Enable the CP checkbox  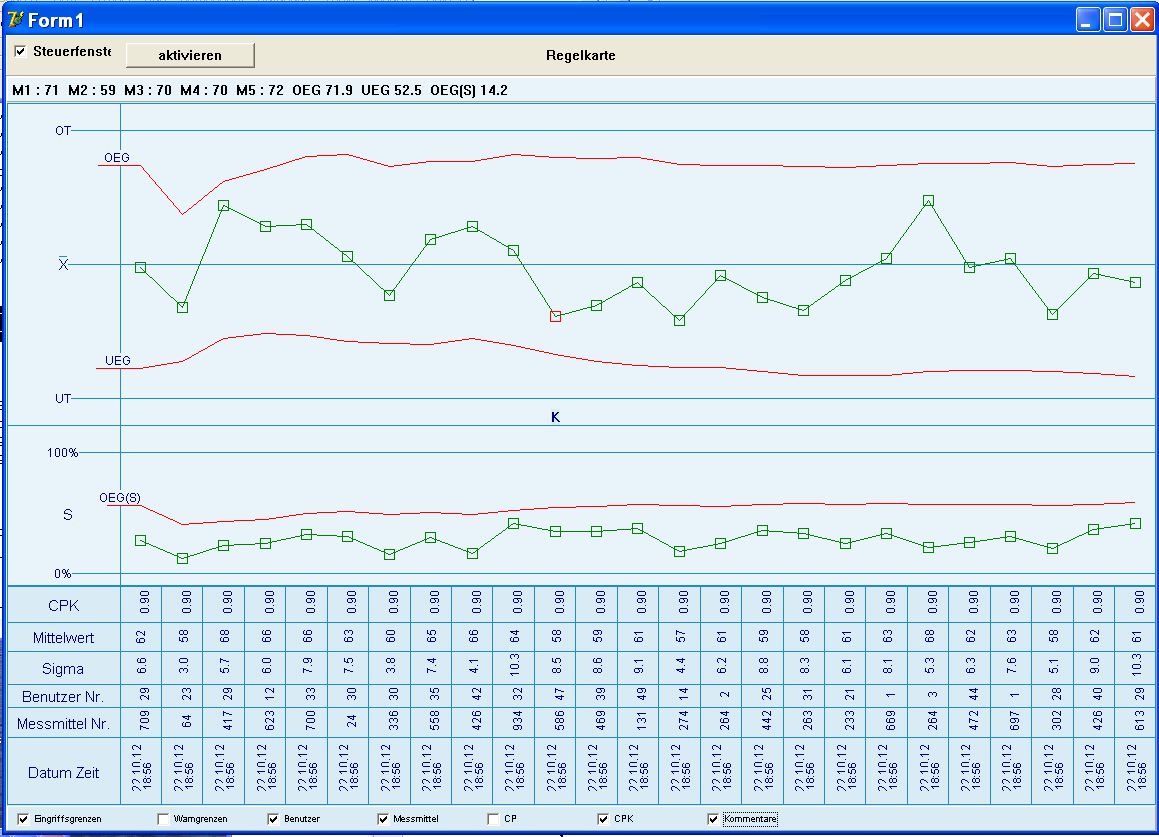click(x=494, y=819)
